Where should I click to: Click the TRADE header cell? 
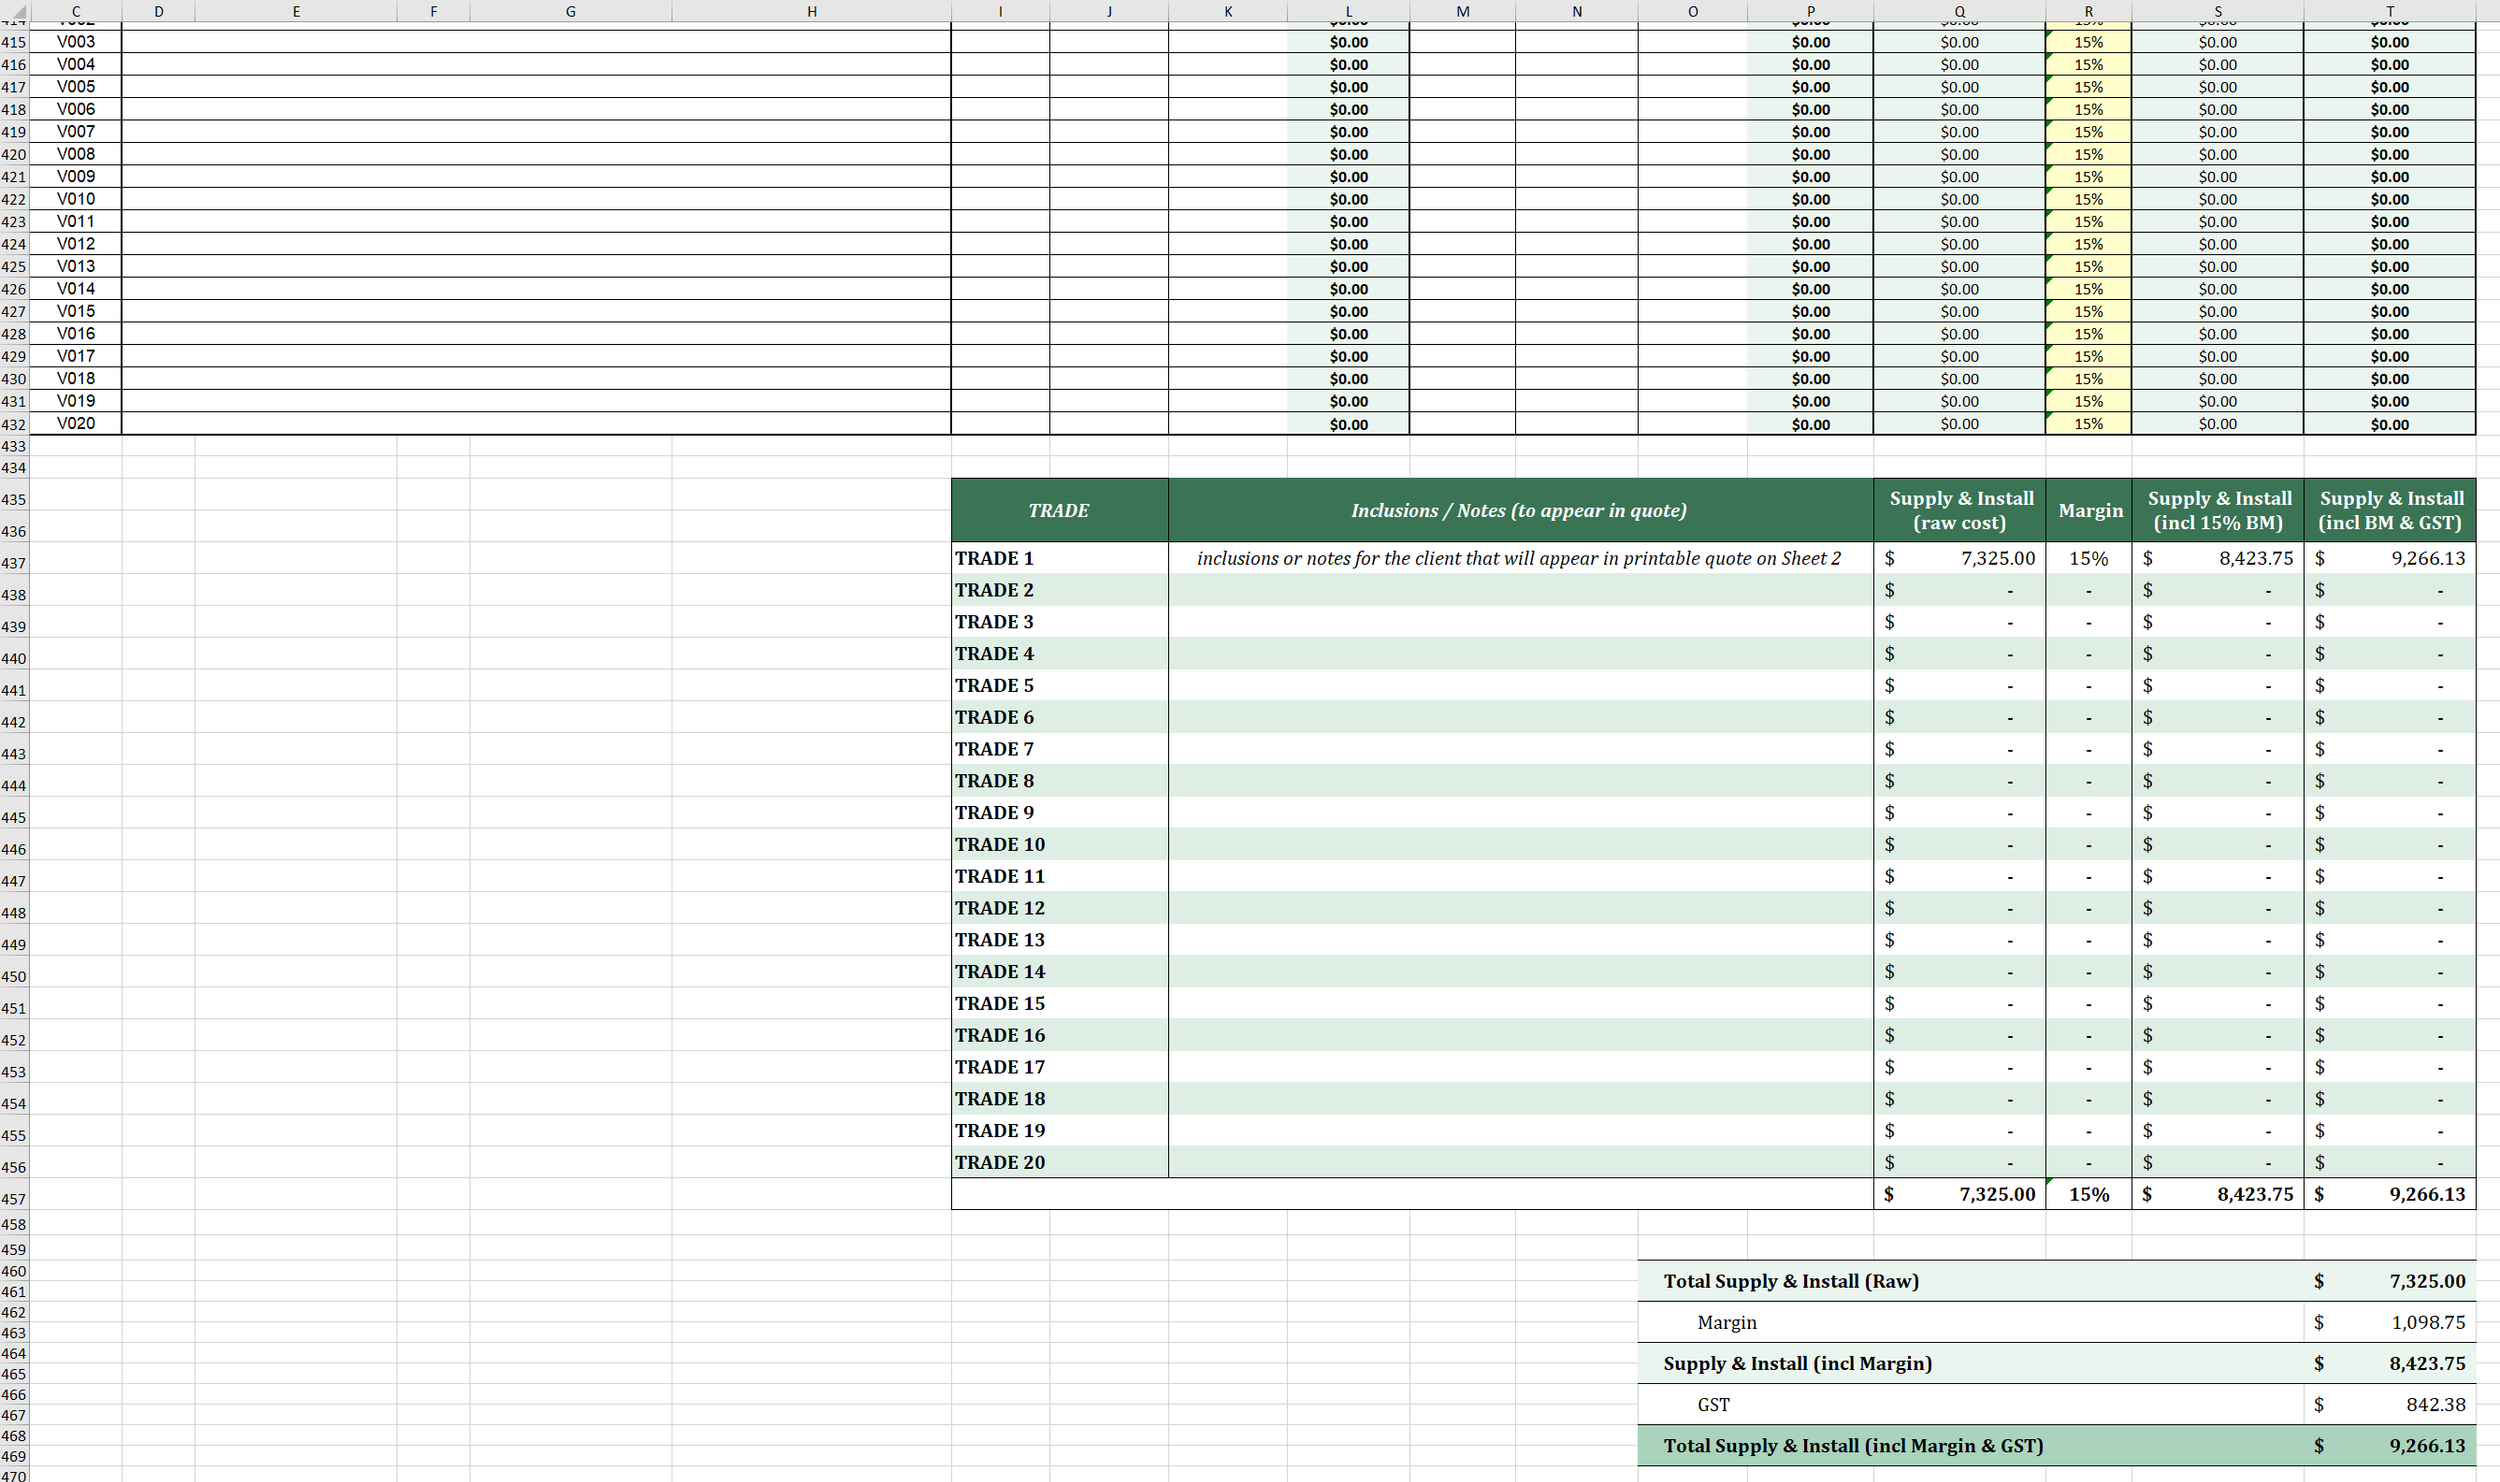[1058, 510]
